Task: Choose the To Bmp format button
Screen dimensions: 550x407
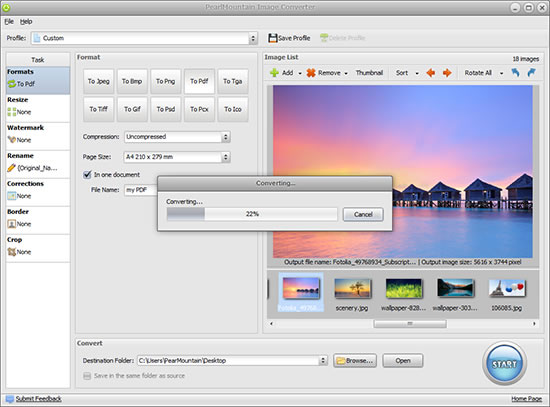Action: click(x=132, y=81)
